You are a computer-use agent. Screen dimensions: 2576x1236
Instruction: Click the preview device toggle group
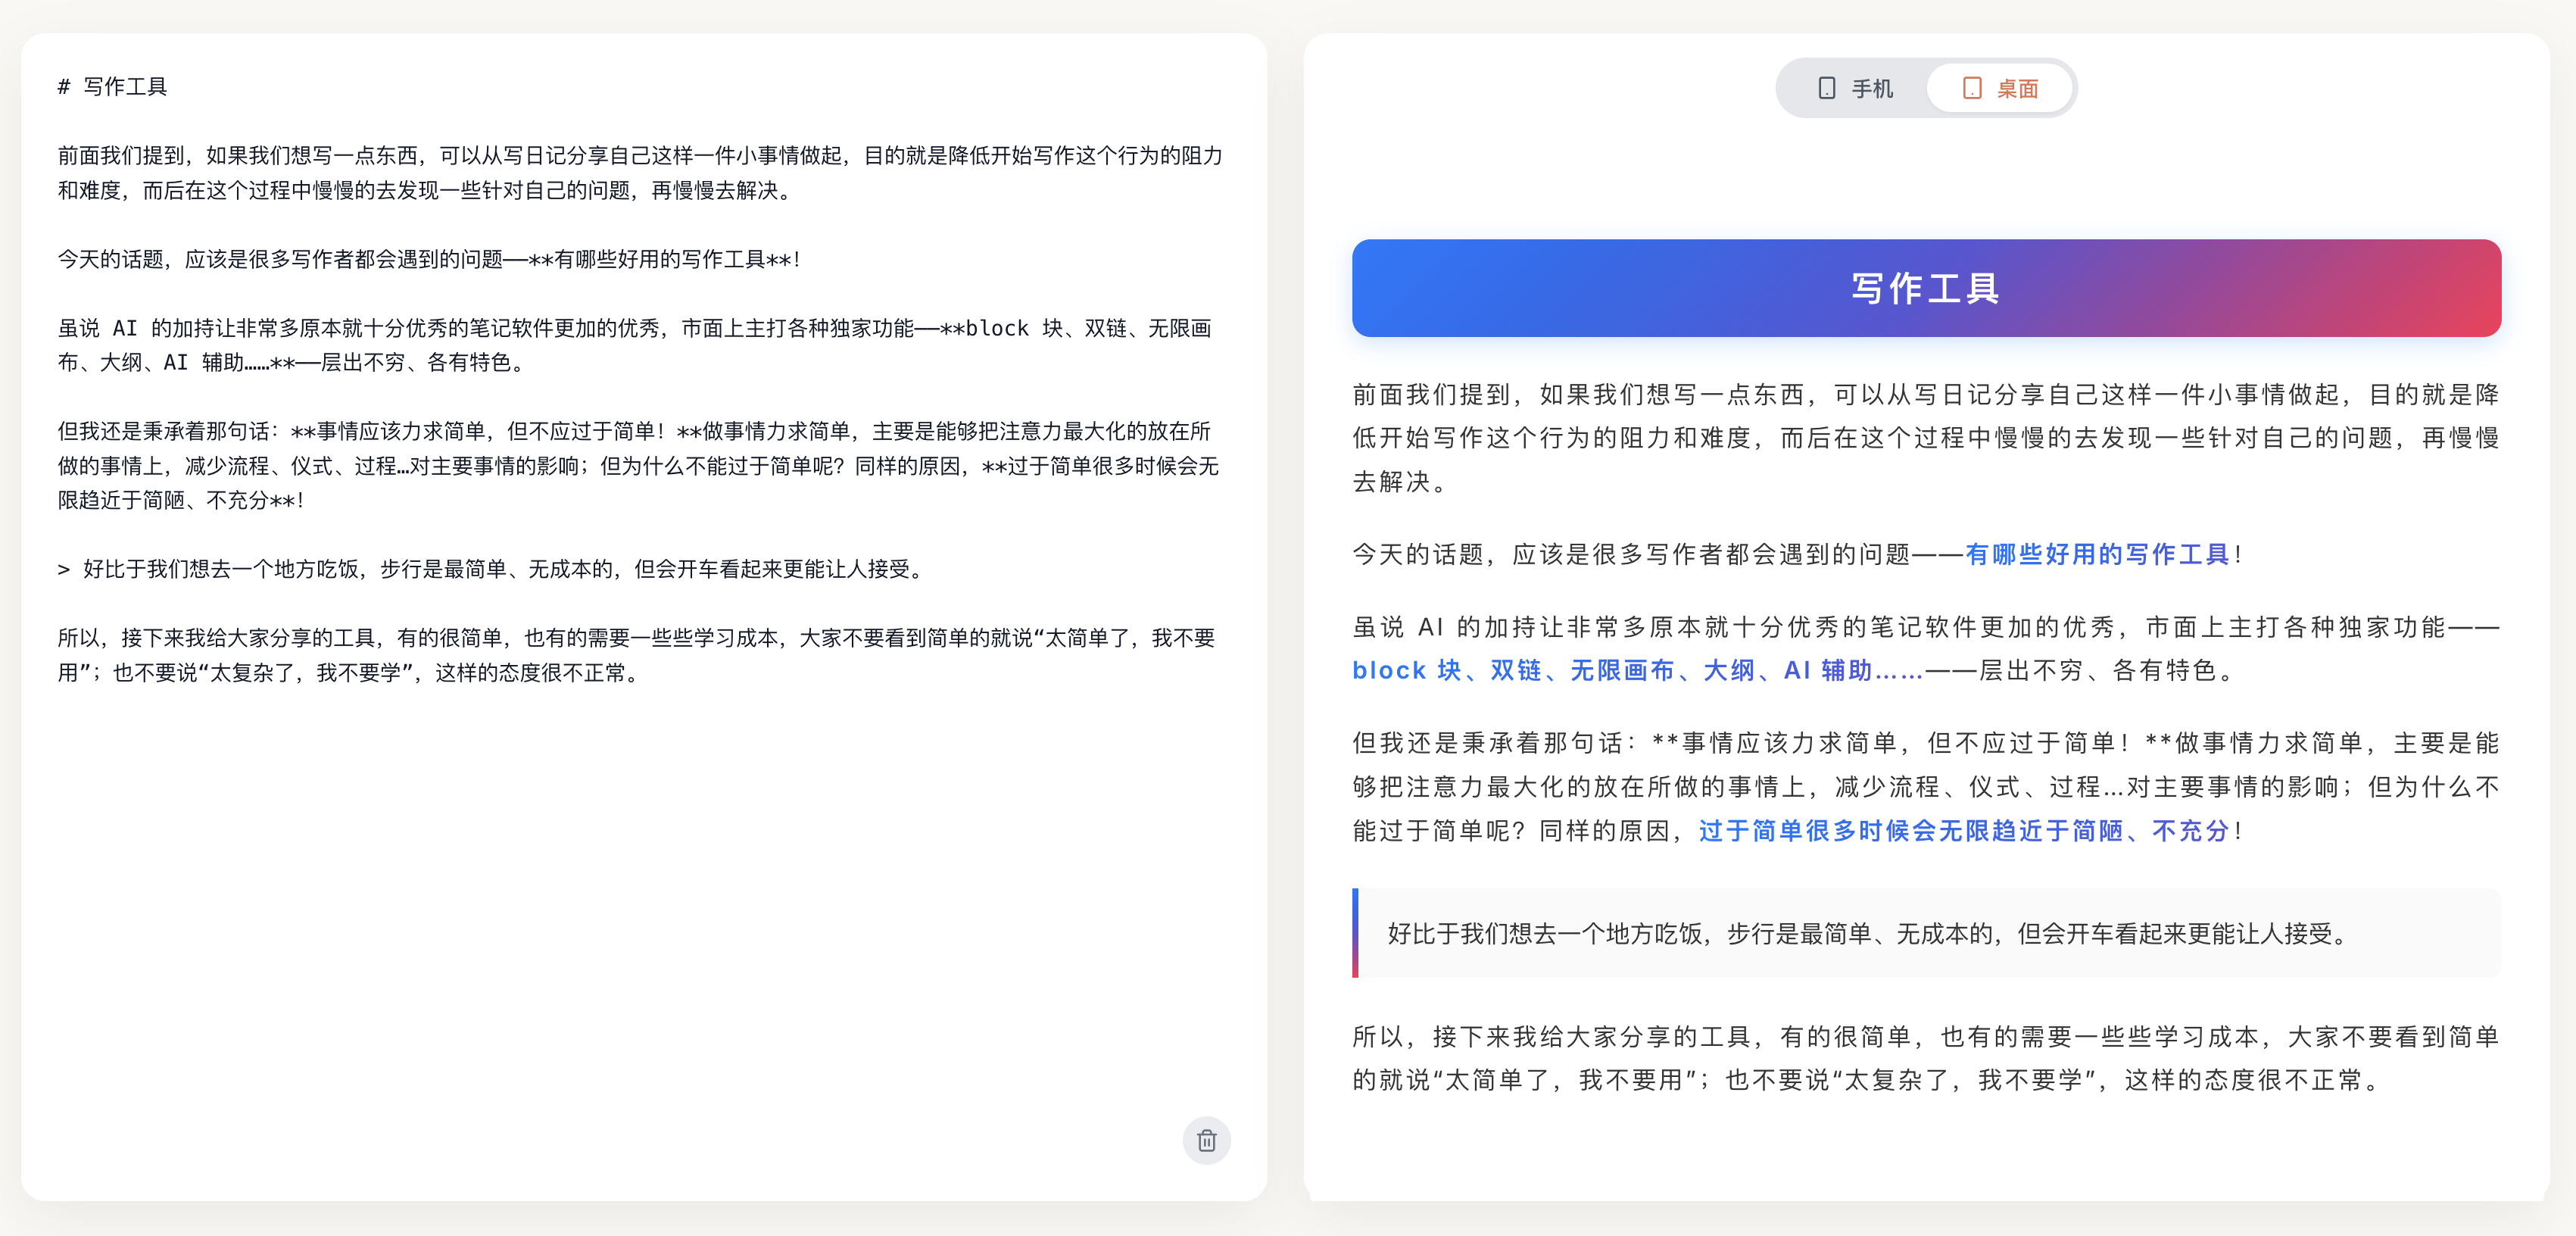pos(1927,88)
